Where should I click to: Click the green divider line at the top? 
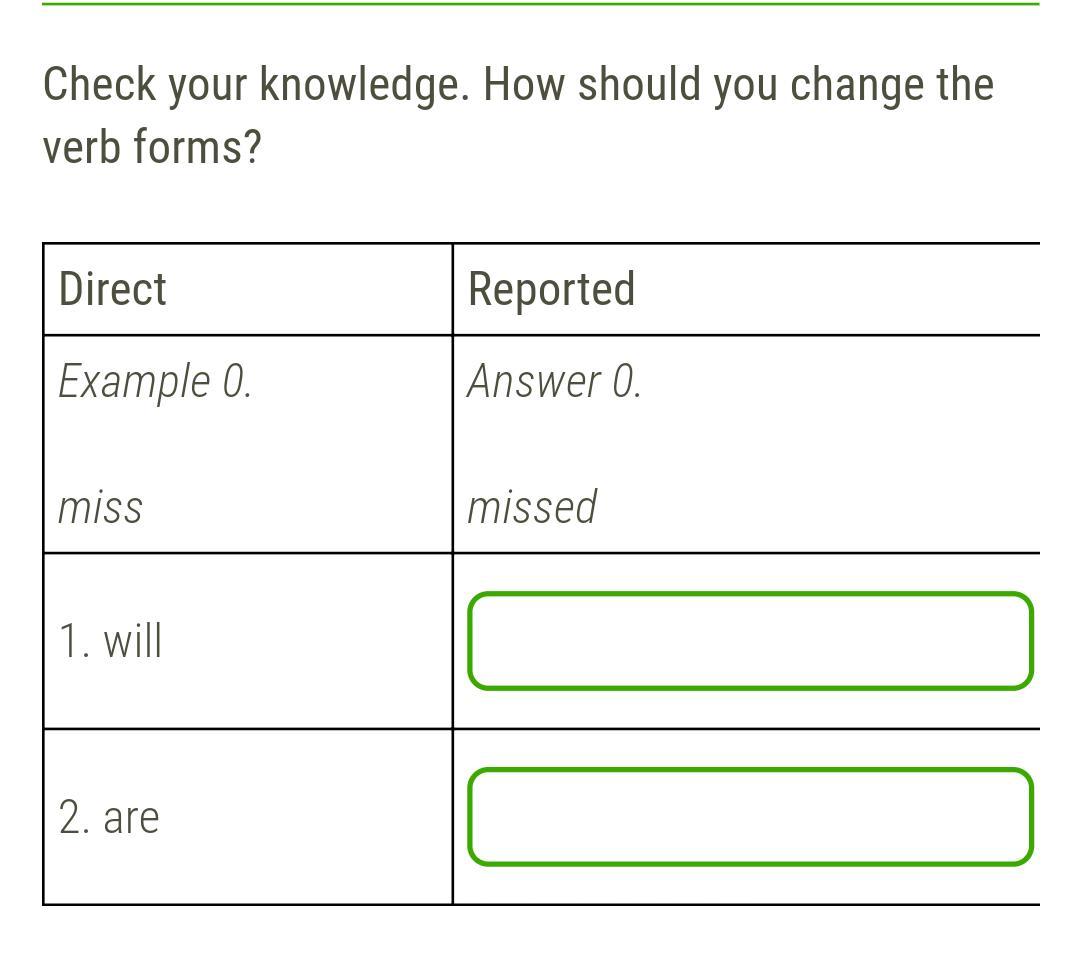540,3
